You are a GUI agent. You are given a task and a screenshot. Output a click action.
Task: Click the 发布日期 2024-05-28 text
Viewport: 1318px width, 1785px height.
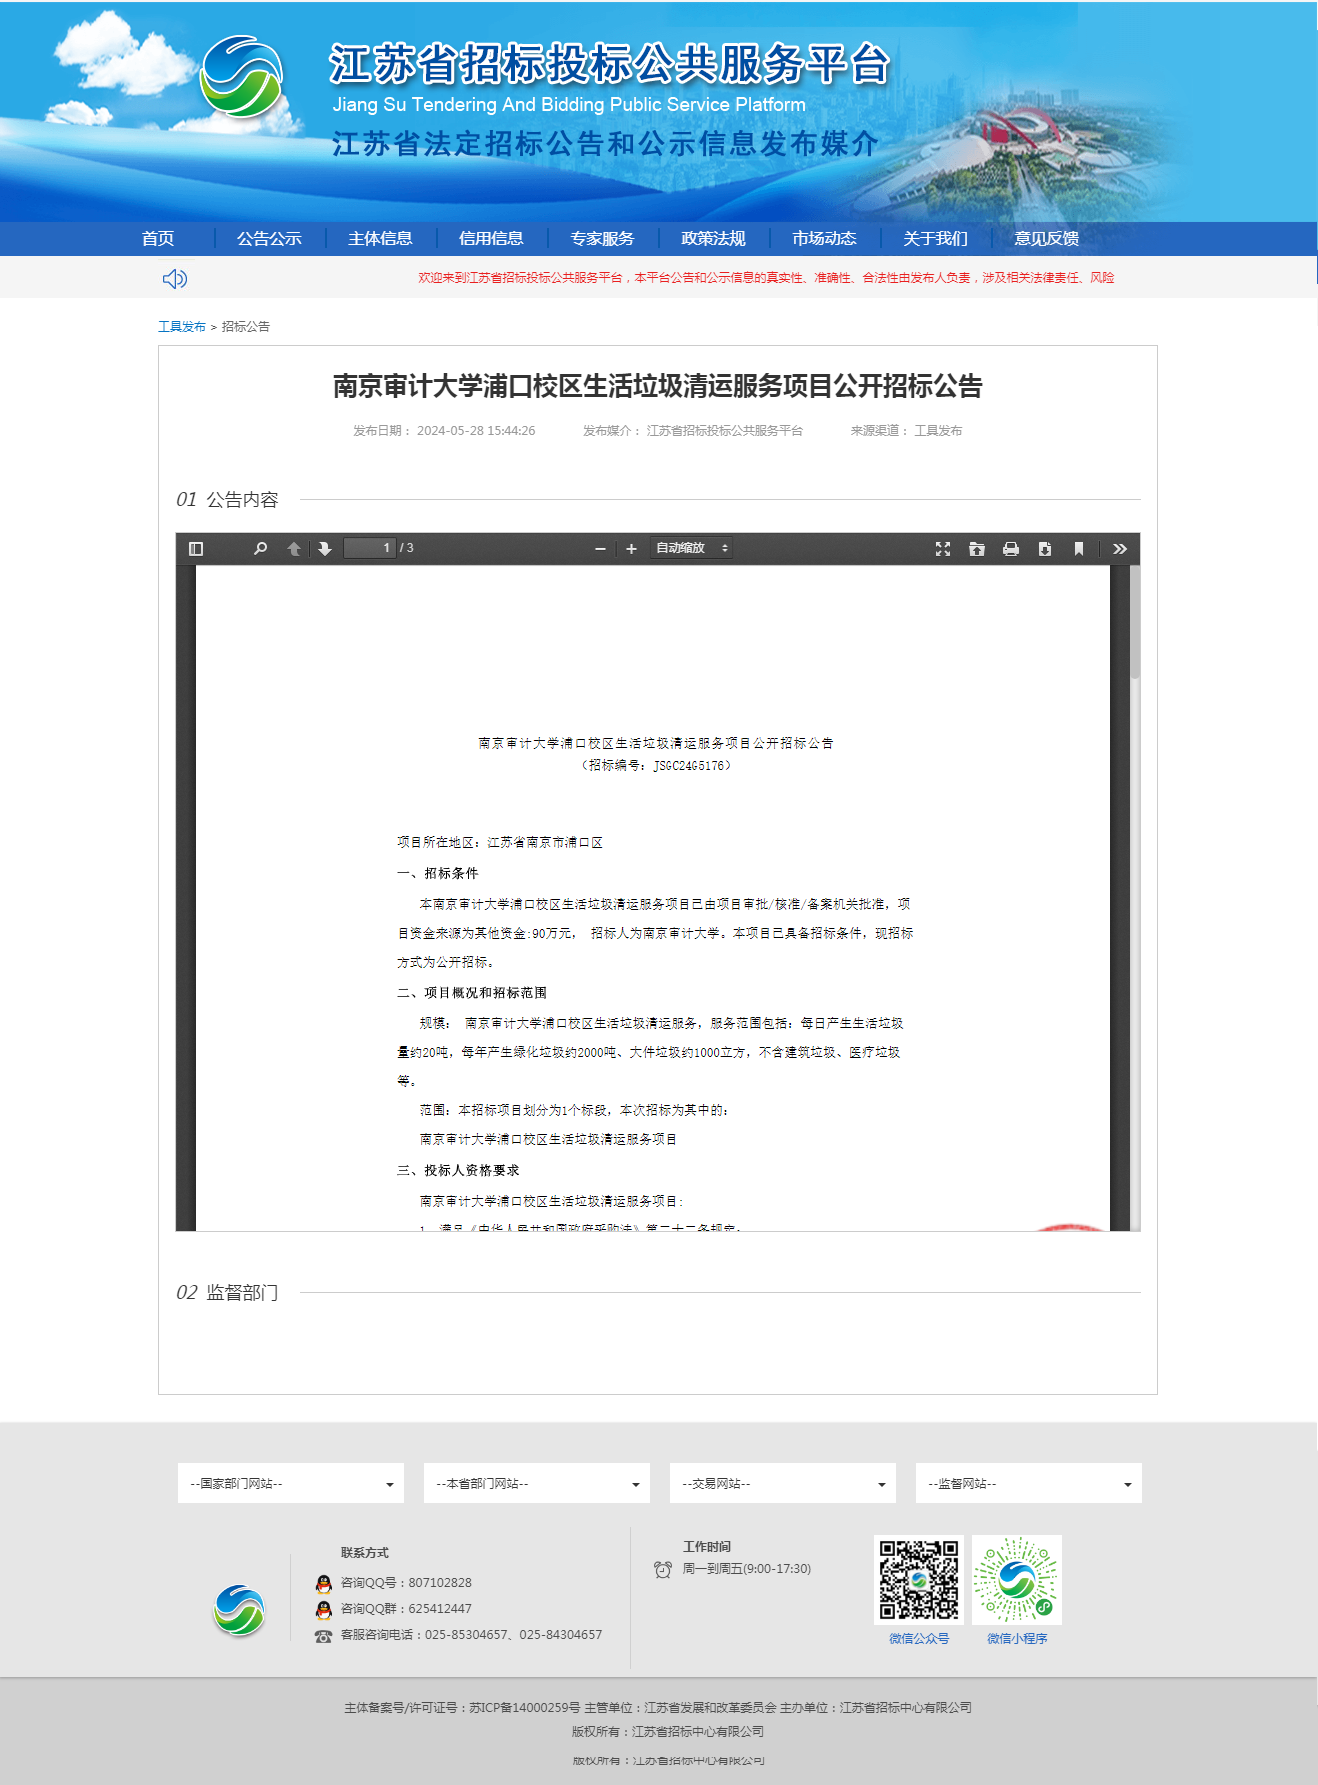coord(444,431)
